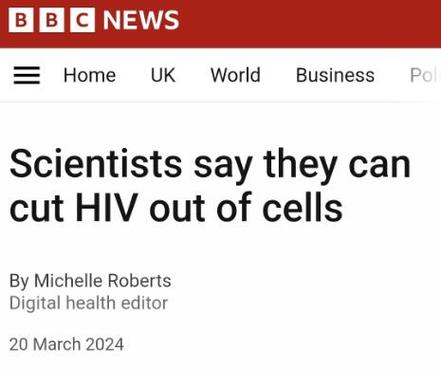
Task: Click the first B block of BBC logo
Action: tap(21, 20)
